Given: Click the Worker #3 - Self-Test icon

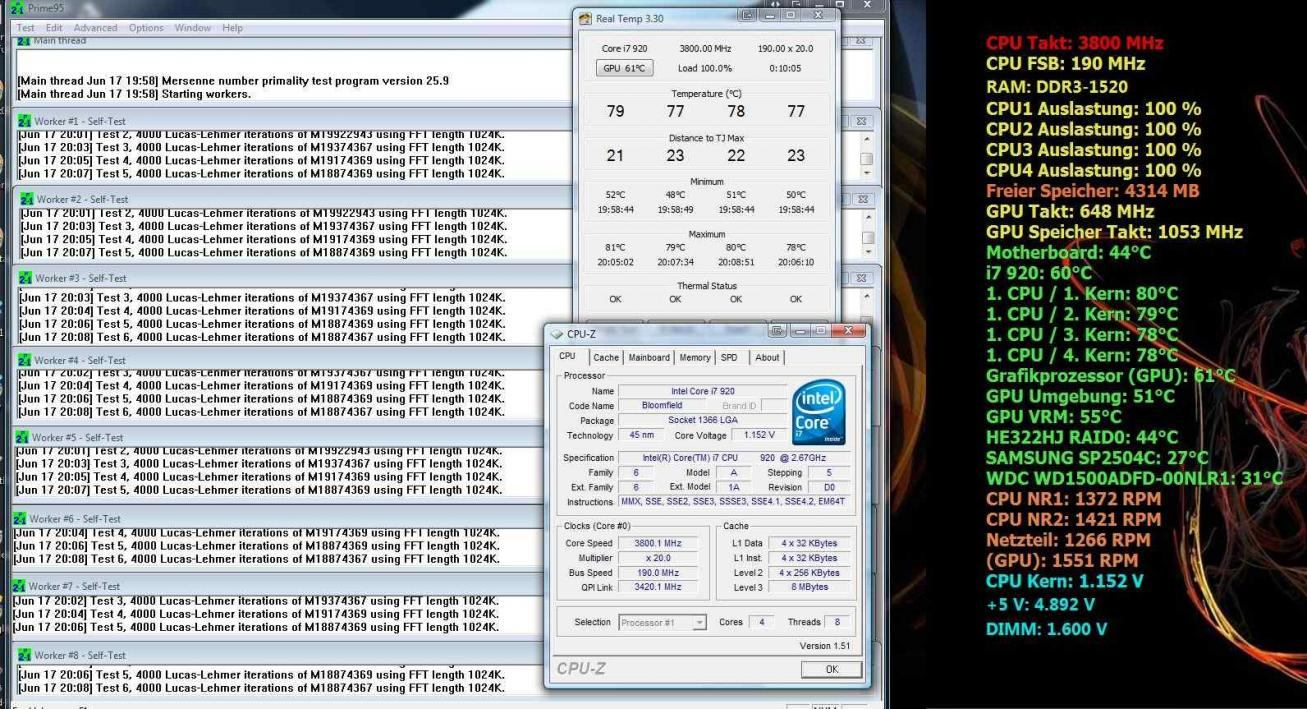Looking at the screenshot, I should click(25, 278).
